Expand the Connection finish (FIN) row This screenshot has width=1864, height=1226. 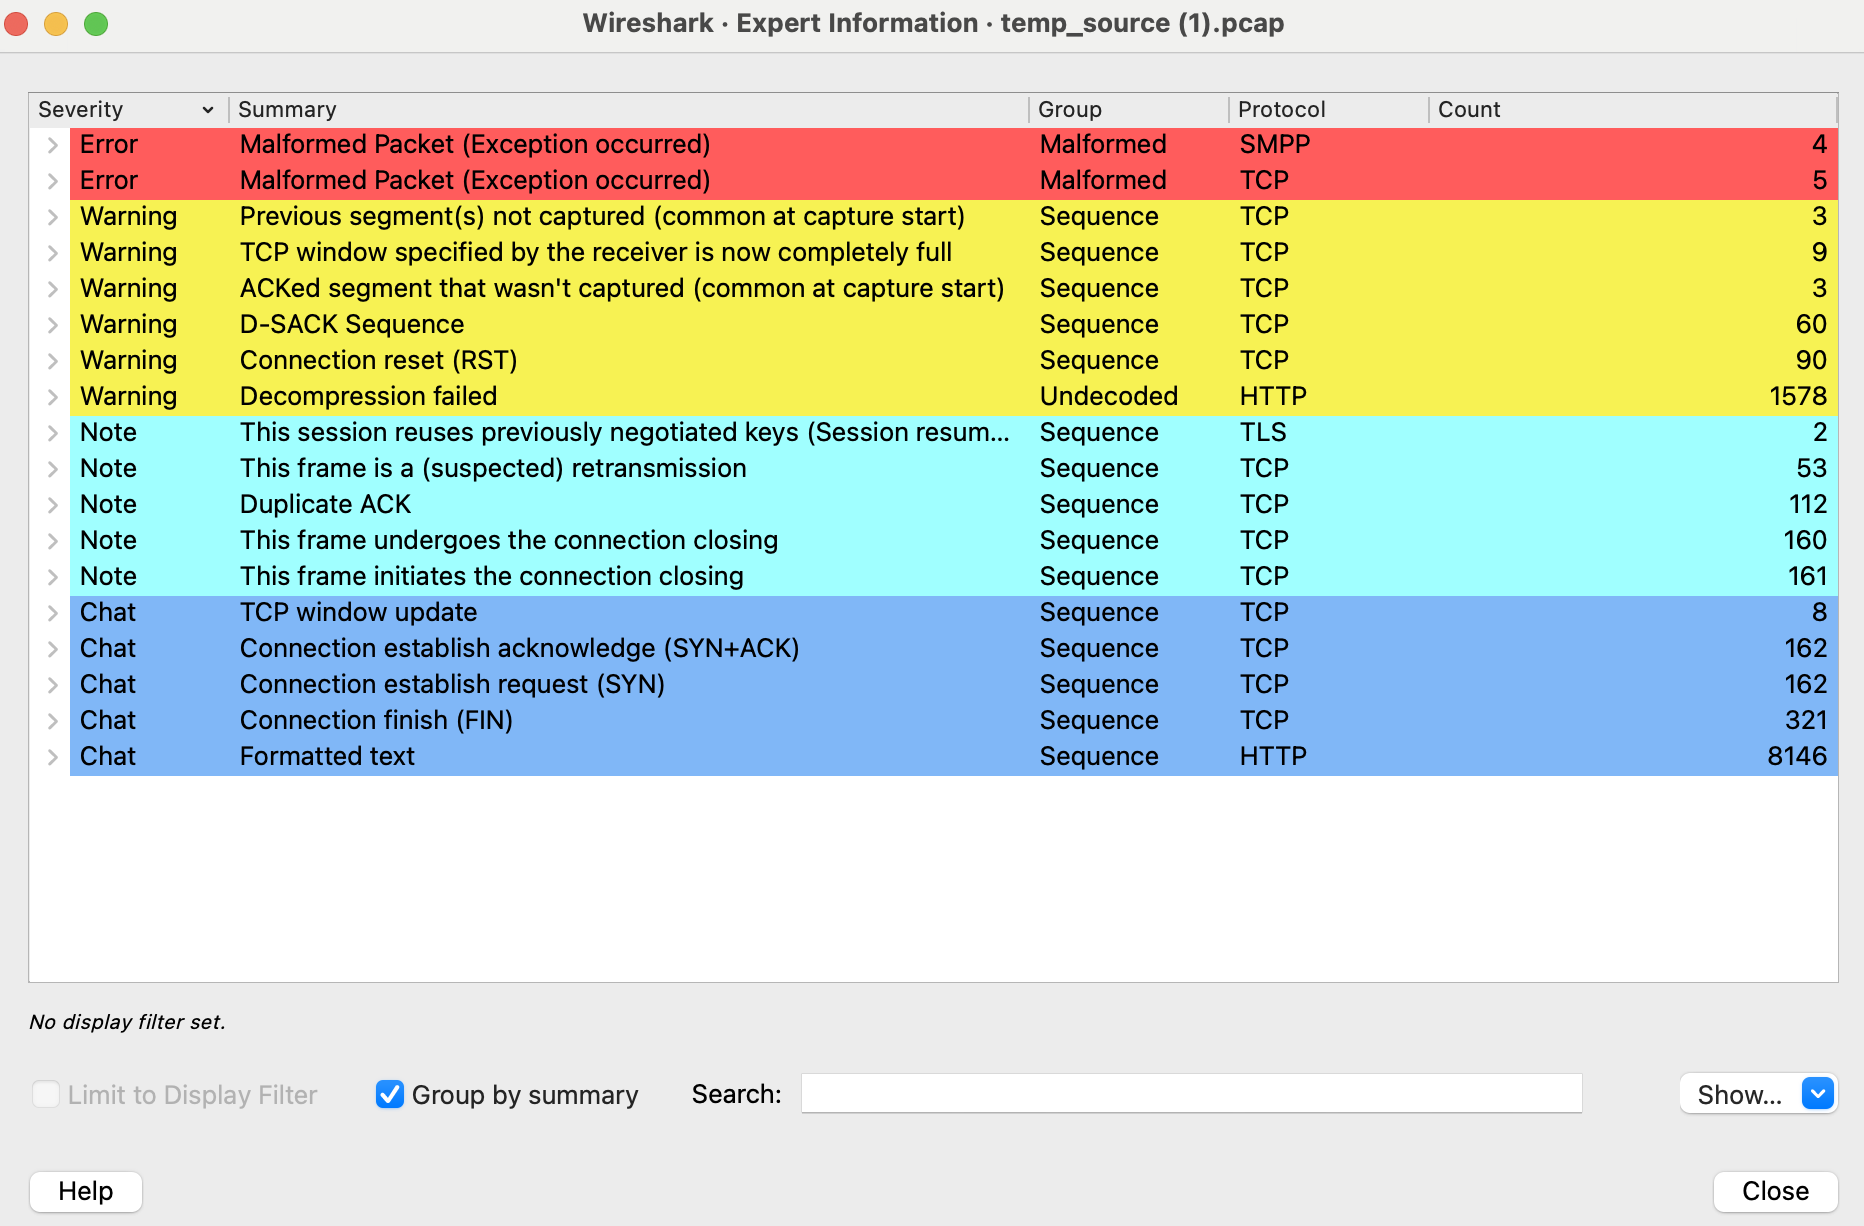53,721
